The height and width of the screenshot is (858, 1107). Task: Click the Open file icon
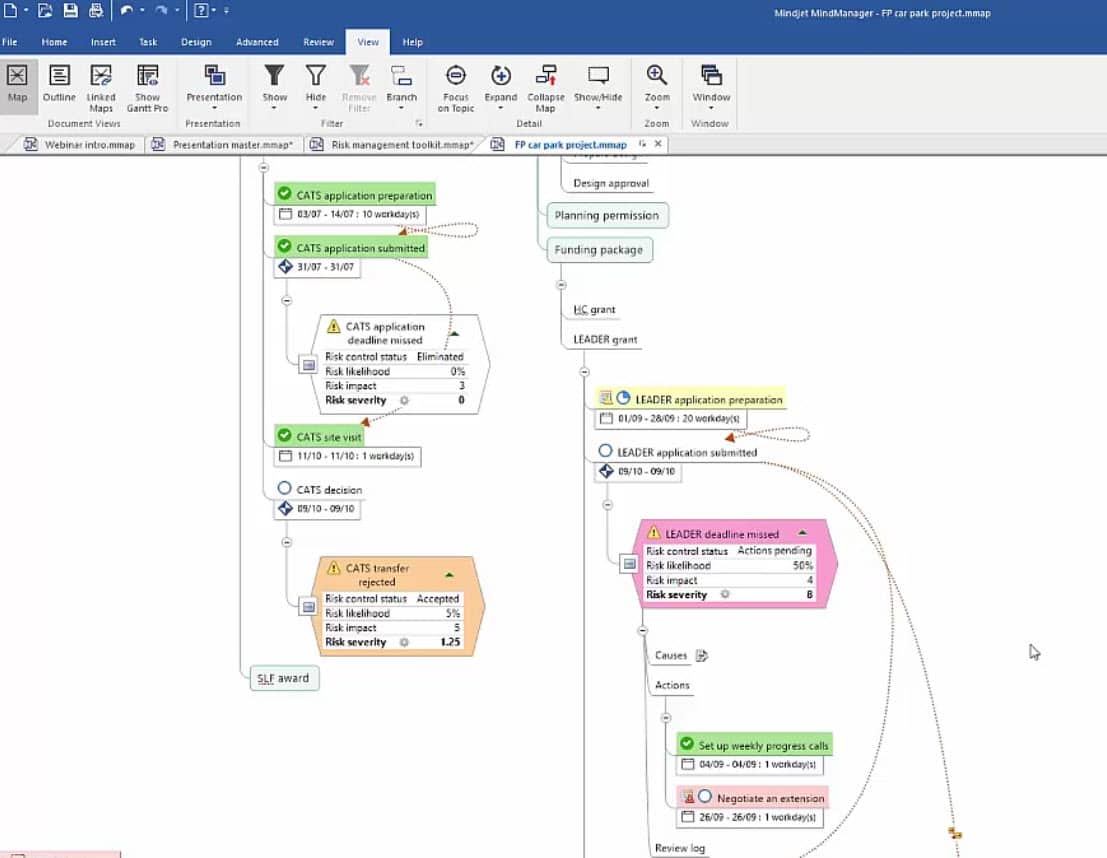(x=44, y=10)
